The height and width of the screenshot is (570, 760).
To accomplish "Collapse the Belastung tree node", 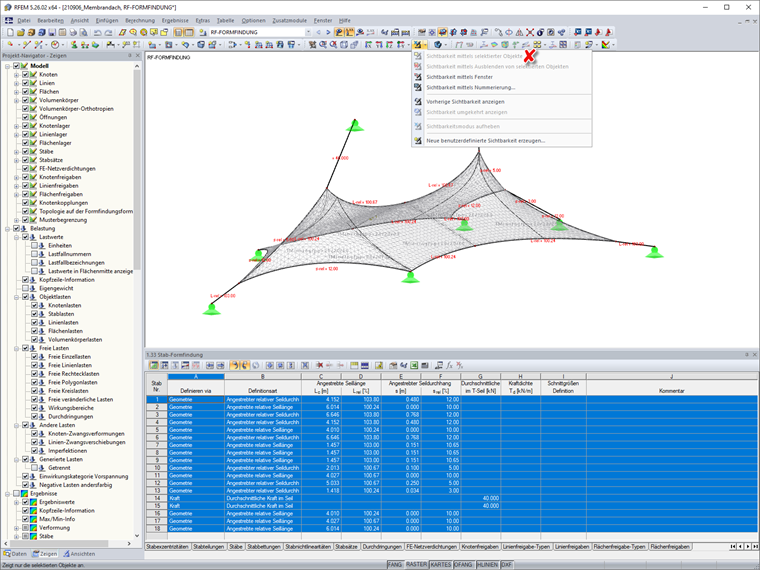I will point(8,228).
